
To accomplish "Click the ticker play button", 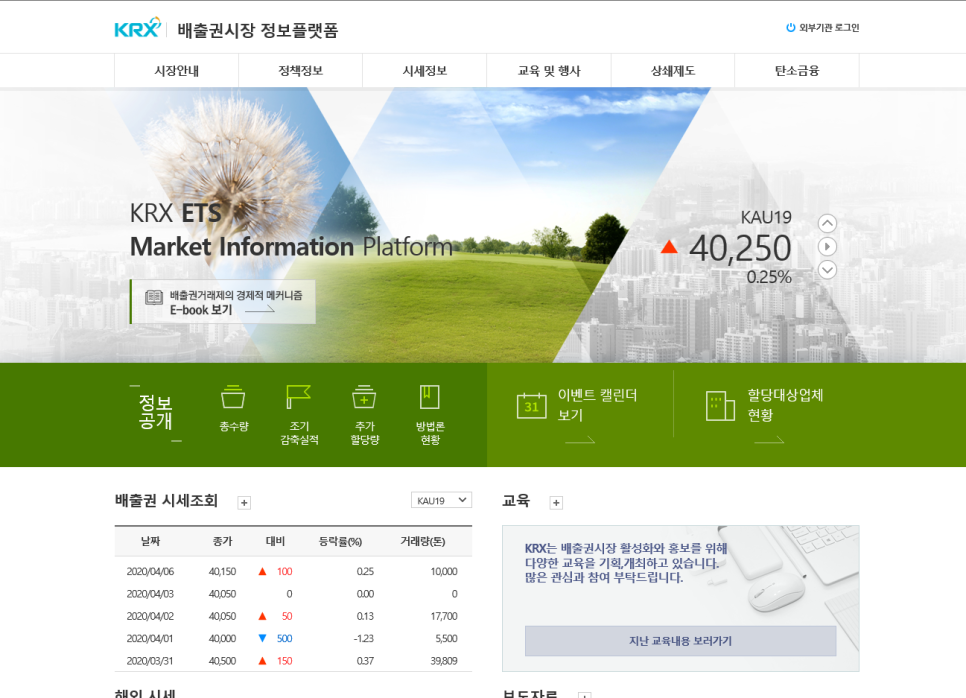I will click(x=827, y=246).
